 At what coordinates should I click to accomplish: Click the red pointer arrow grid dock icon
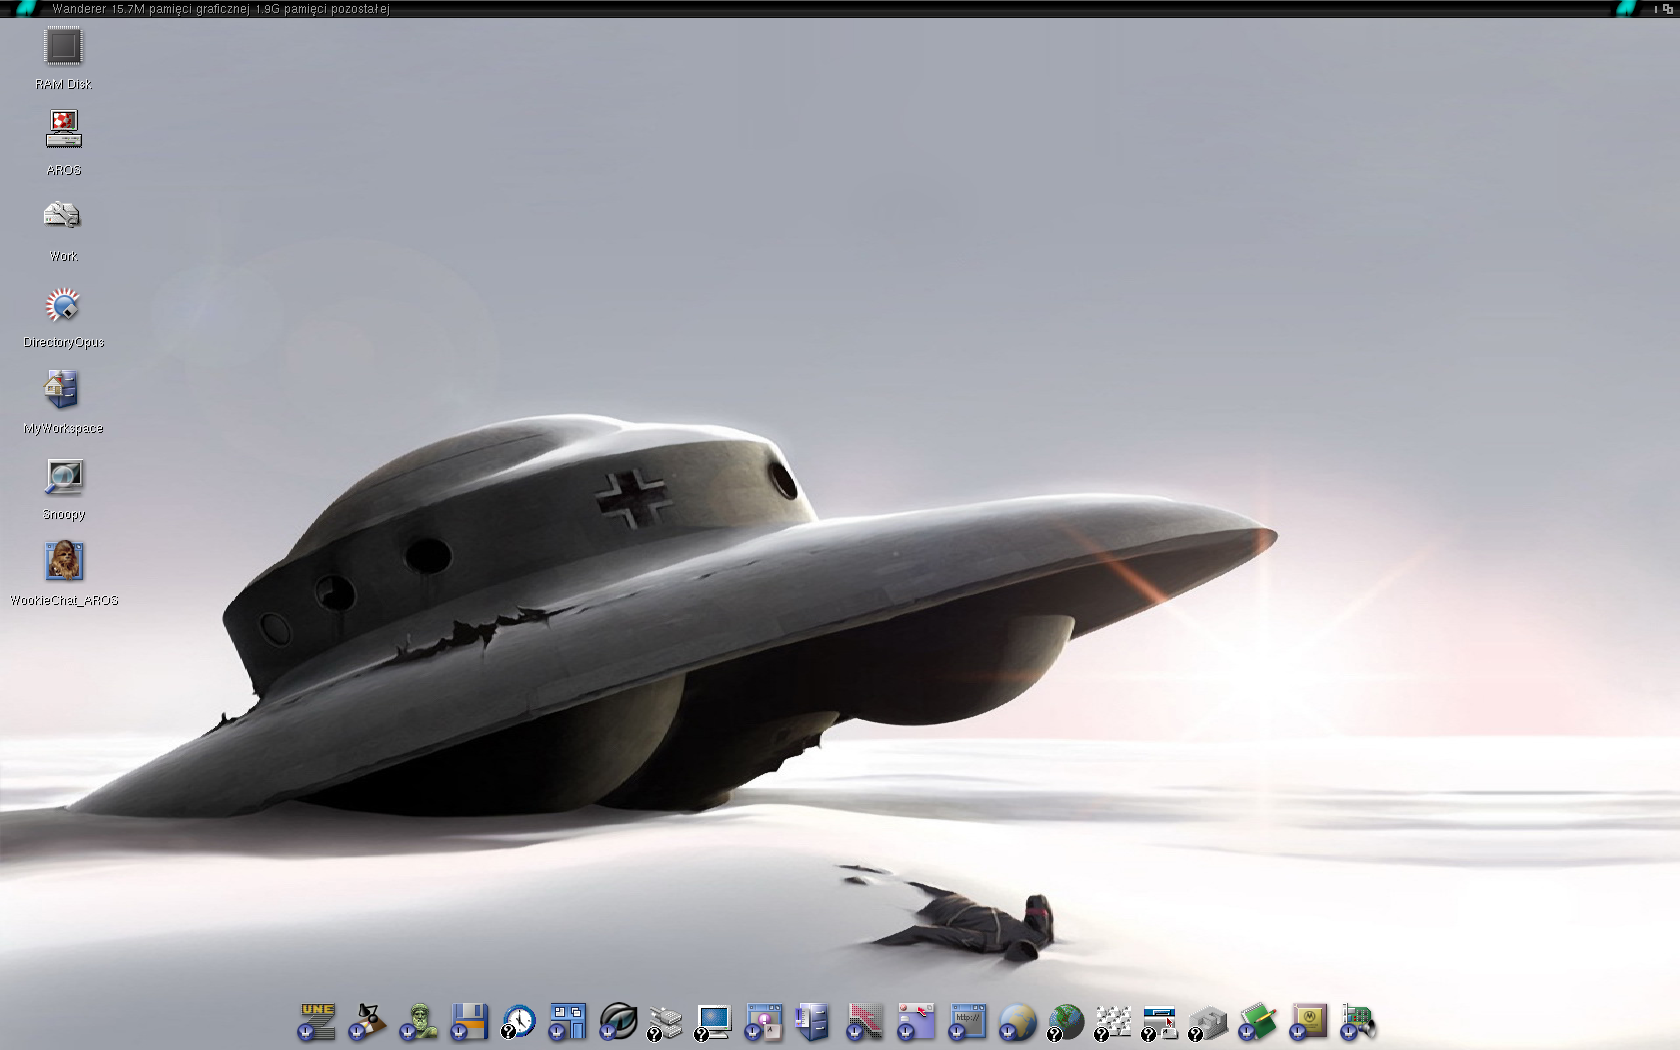coord(865,1022)
